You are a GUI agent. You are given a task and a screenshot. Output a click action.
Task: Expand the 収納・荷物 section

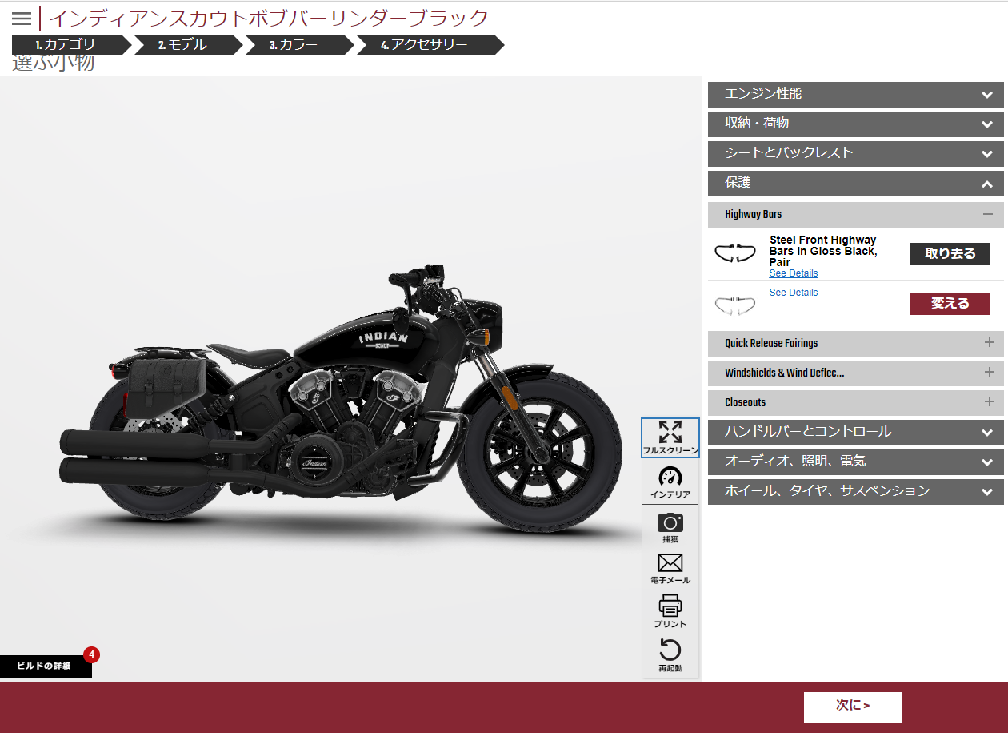[x=856, y=123]
